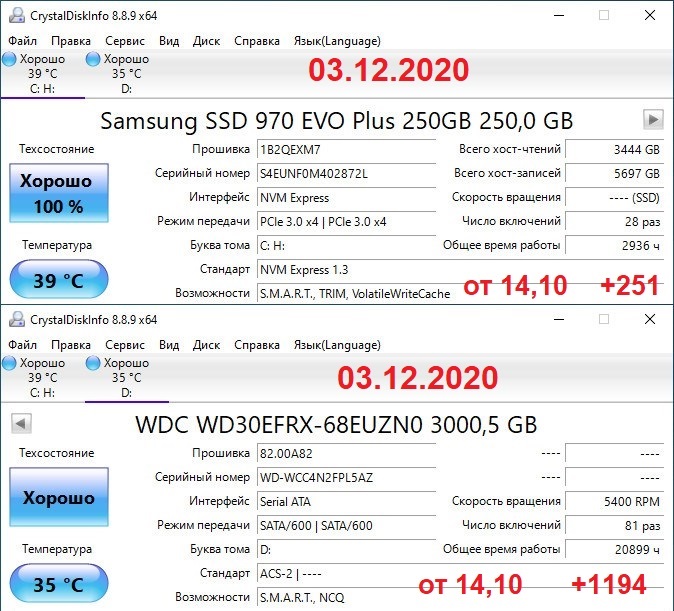
Task: Open Язык(Language) menu in top window
Action: pos(337,41)
